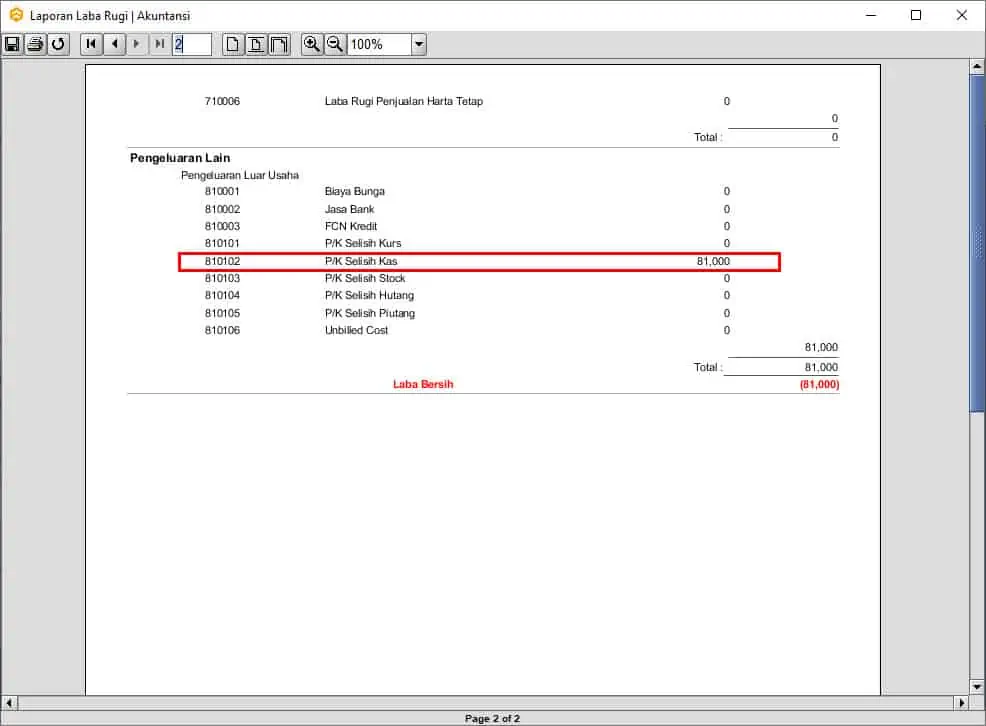Click the 'Jasa Bank' row label
This screenshot has height=726, width=986.
click(x=350, y=209)
